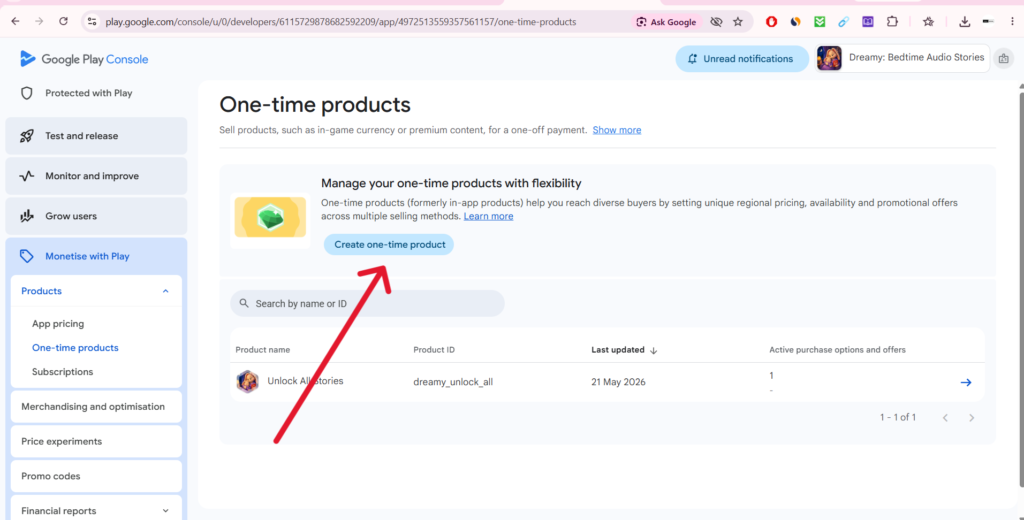This screenshot has height=520, width=1024.
Task: Select One-time products in sidebar
Action: tap(75, 348)
